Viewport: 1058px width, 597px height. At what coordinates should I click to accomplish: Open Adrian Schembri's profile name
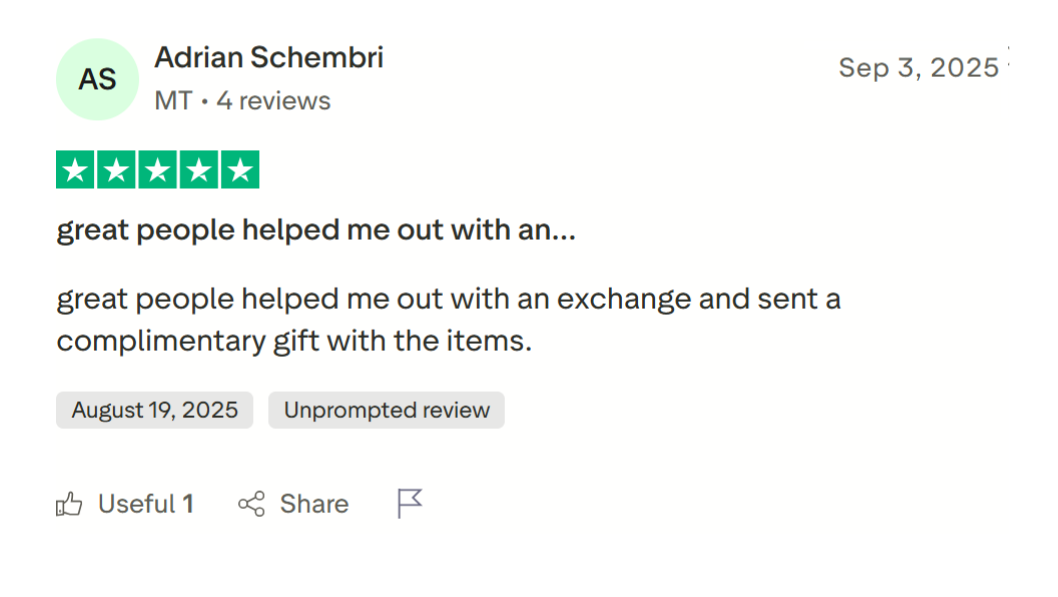click(268, 57)
